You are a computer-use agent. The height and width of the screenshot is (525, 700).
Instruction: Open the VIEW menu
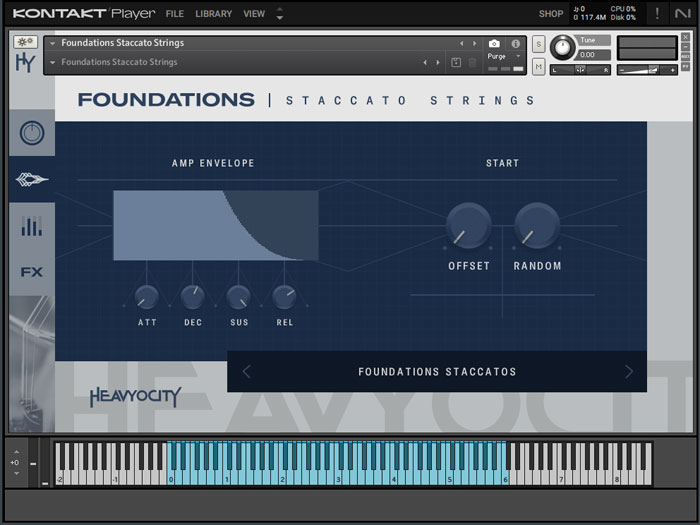click(x=254, y=14)
